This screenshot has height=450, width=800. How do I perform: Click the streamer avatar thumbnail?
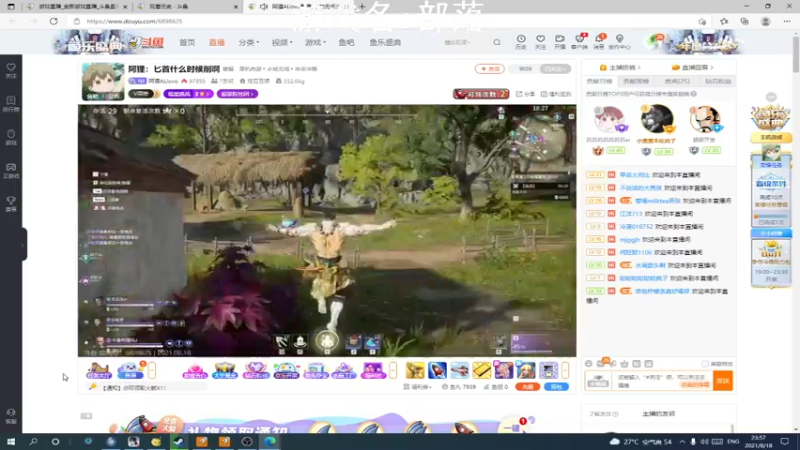[103, 81]
